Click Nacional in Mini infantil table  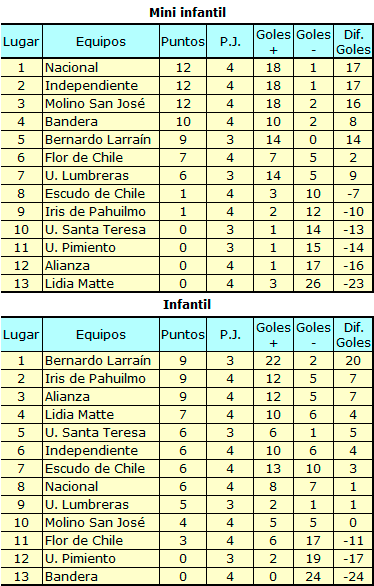click(x=71, y=68)
